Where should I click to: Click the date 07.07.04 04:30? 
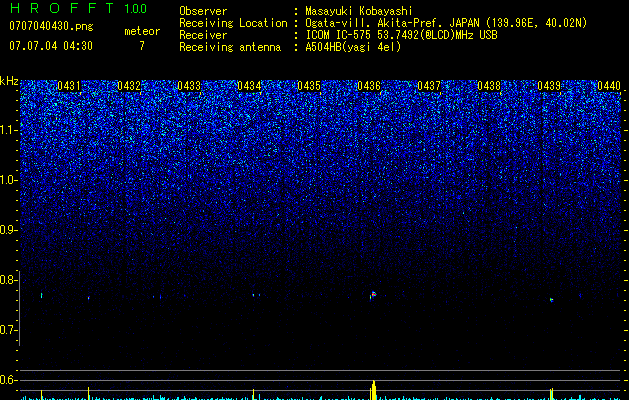(x=51, y=46)
